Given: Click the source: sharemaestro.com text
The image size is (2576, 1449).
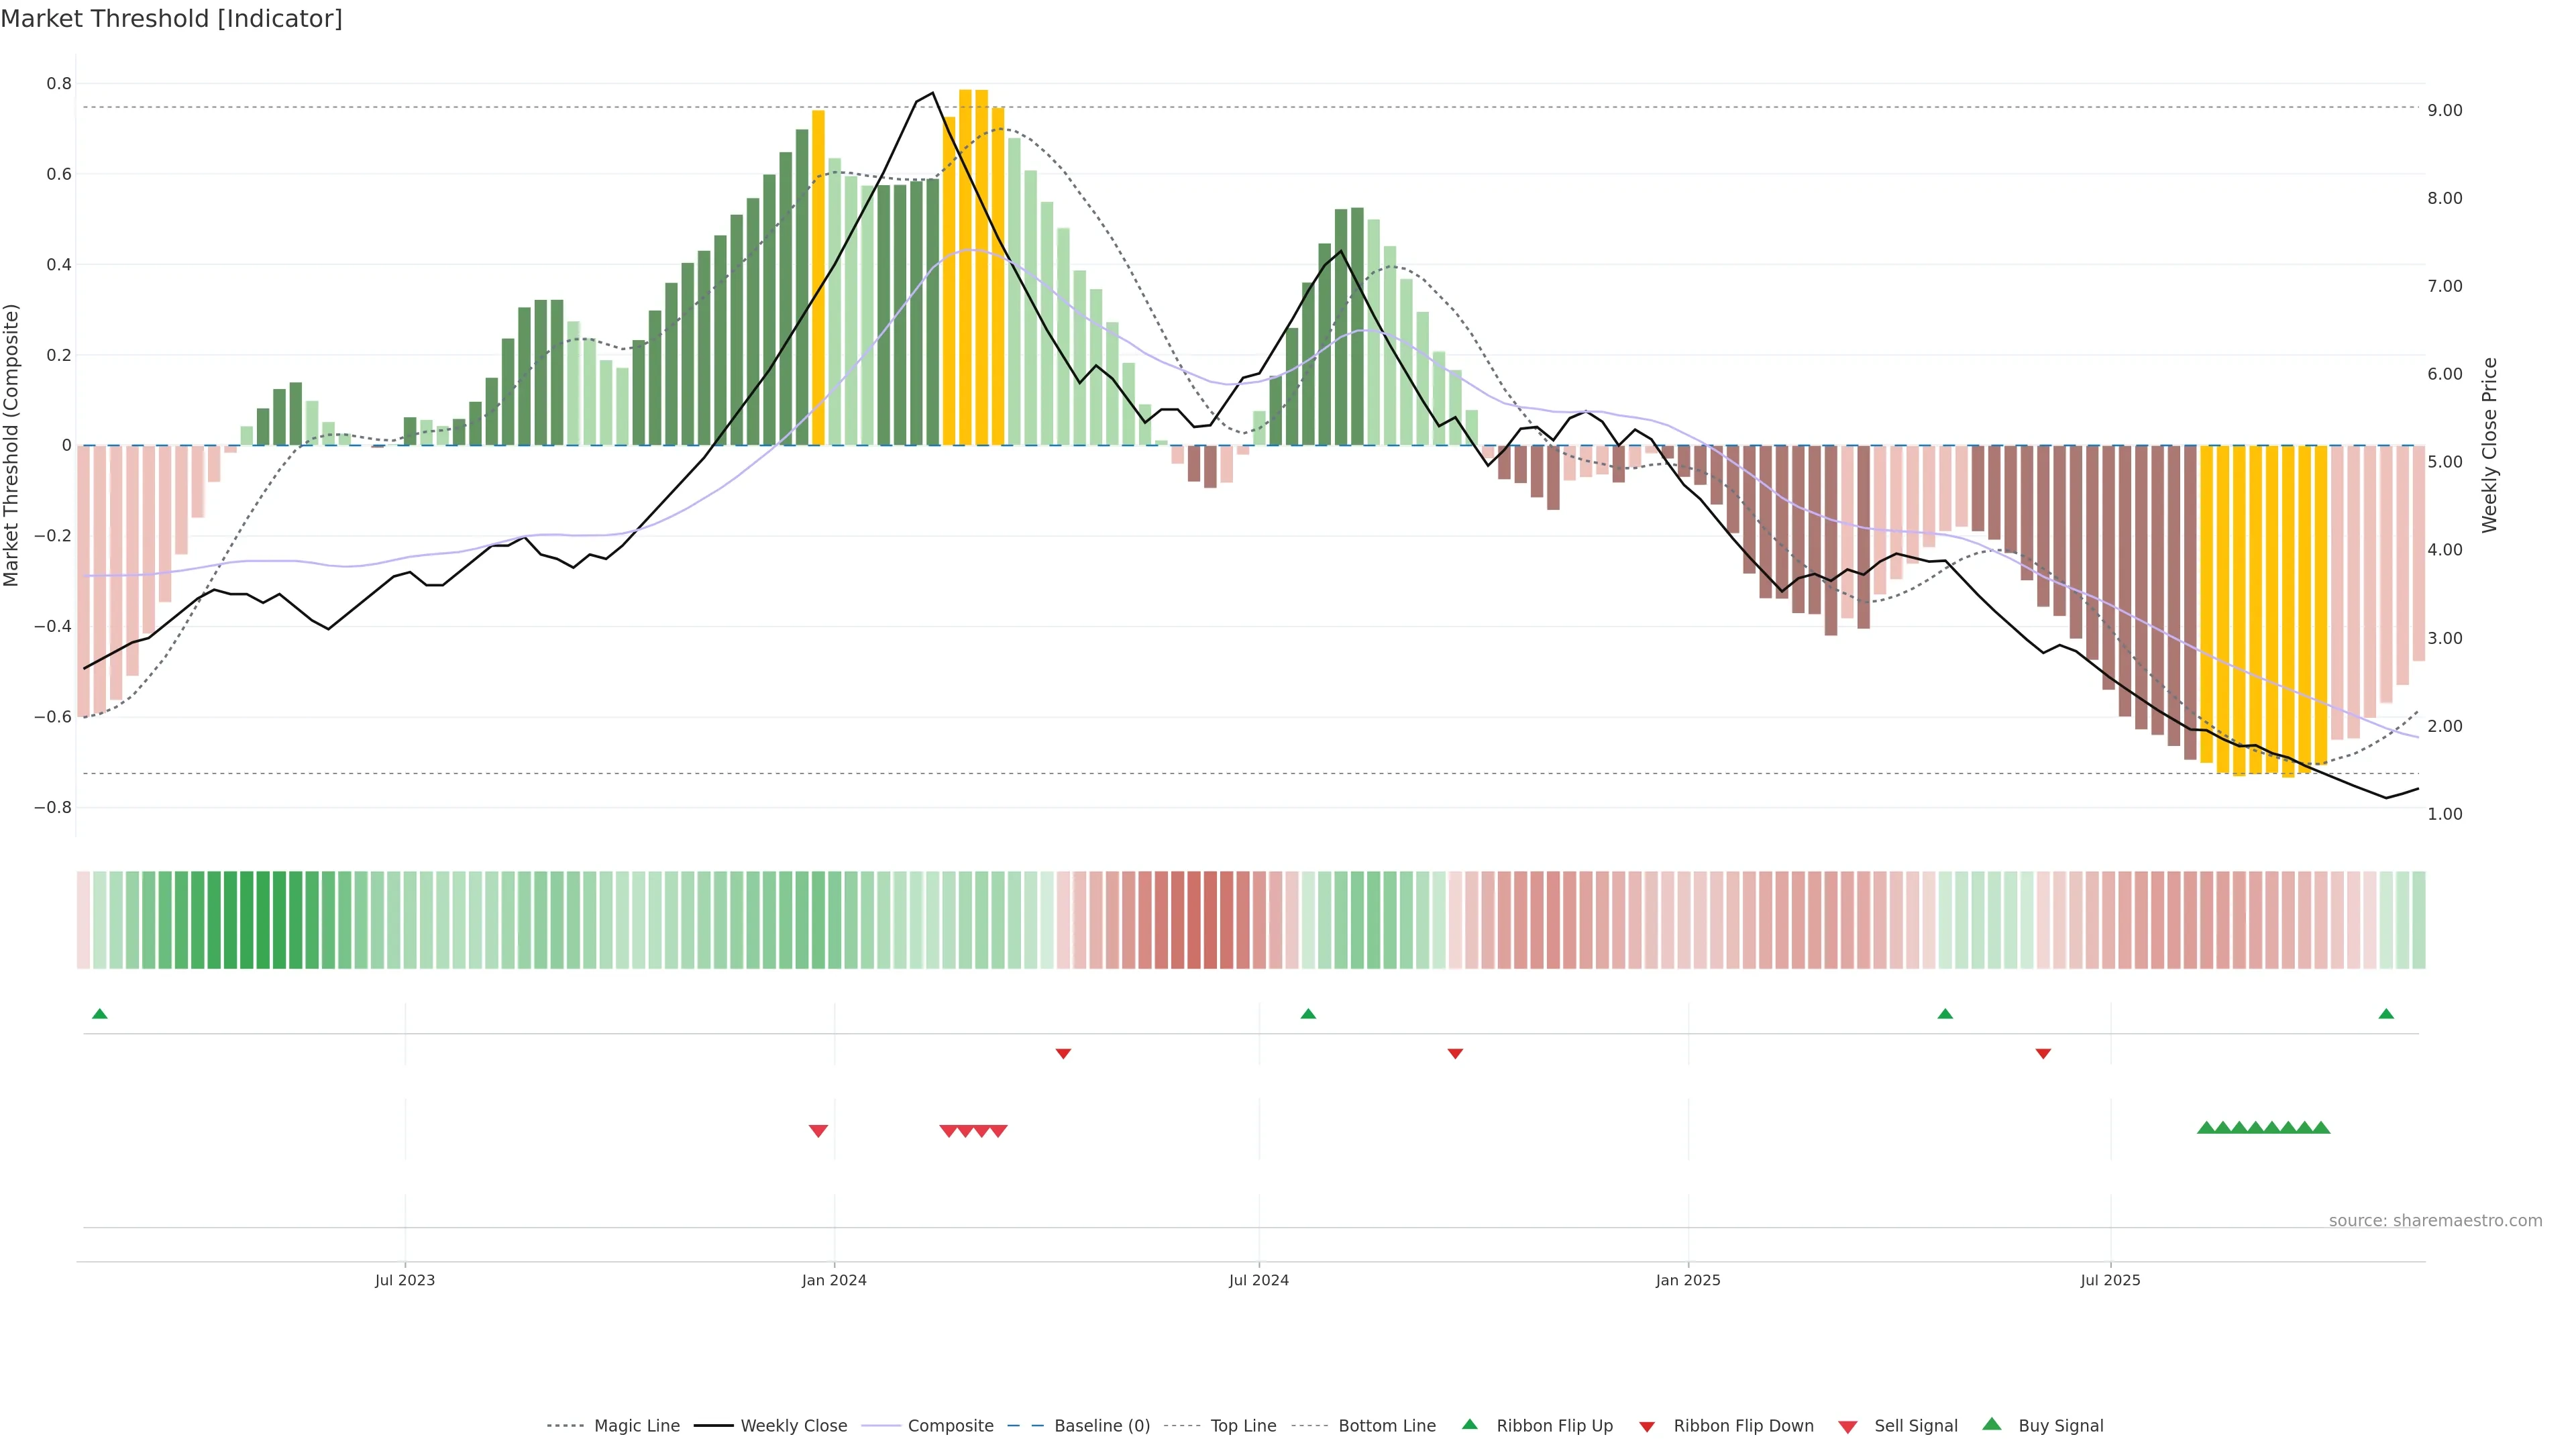Looking at the screenshot, I should pyautogui.click(x=2435, y=1220).
